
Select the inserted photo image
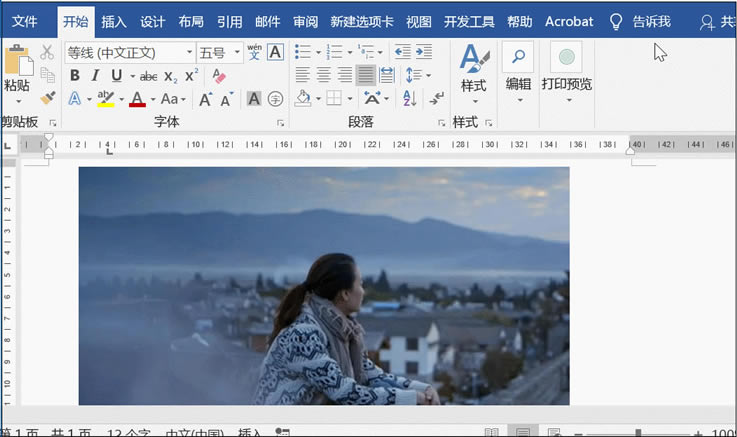point(324,286)
